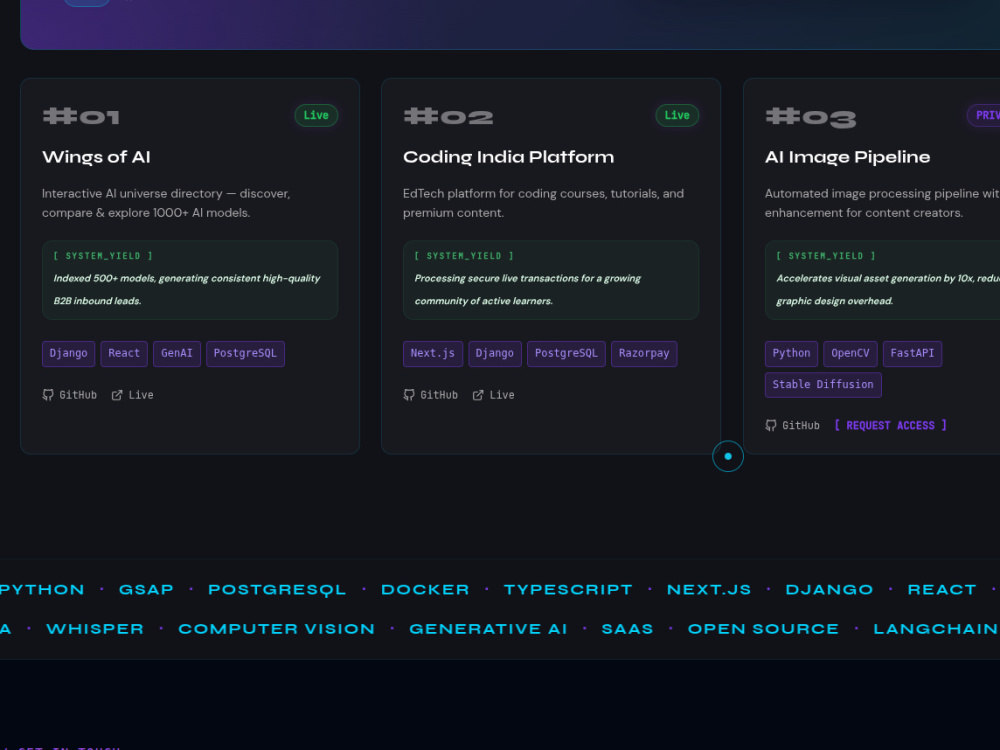Click the #02 project number

point(448,117)
